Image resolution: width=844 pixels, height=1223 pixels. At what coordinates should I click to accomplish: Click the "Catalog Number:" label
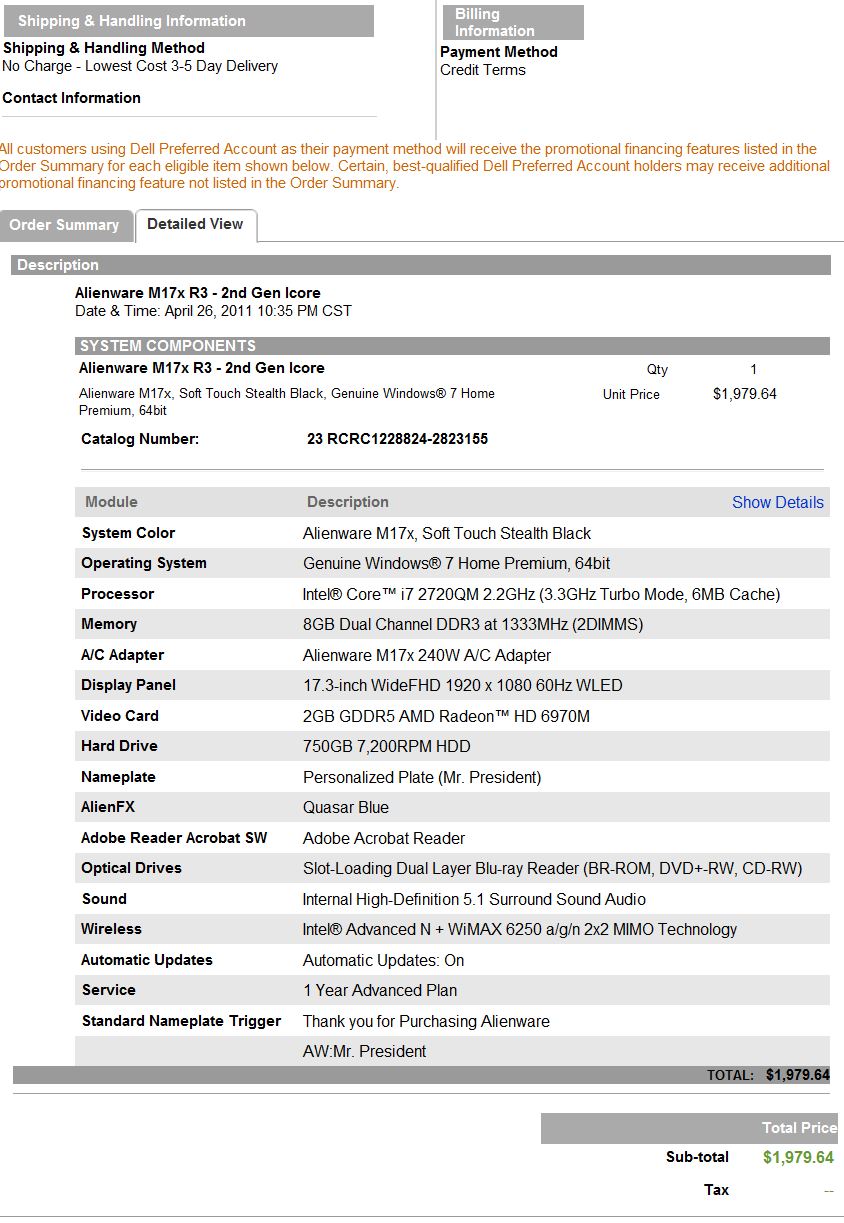coord(140,439)
